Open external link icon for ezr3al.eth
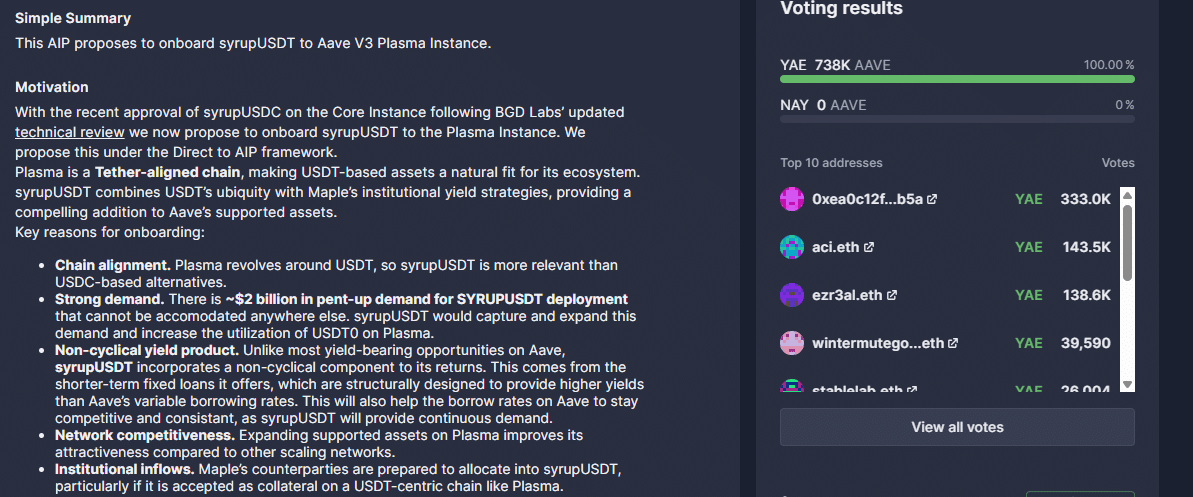This screenshot has width=1193, height=497. 892,295
